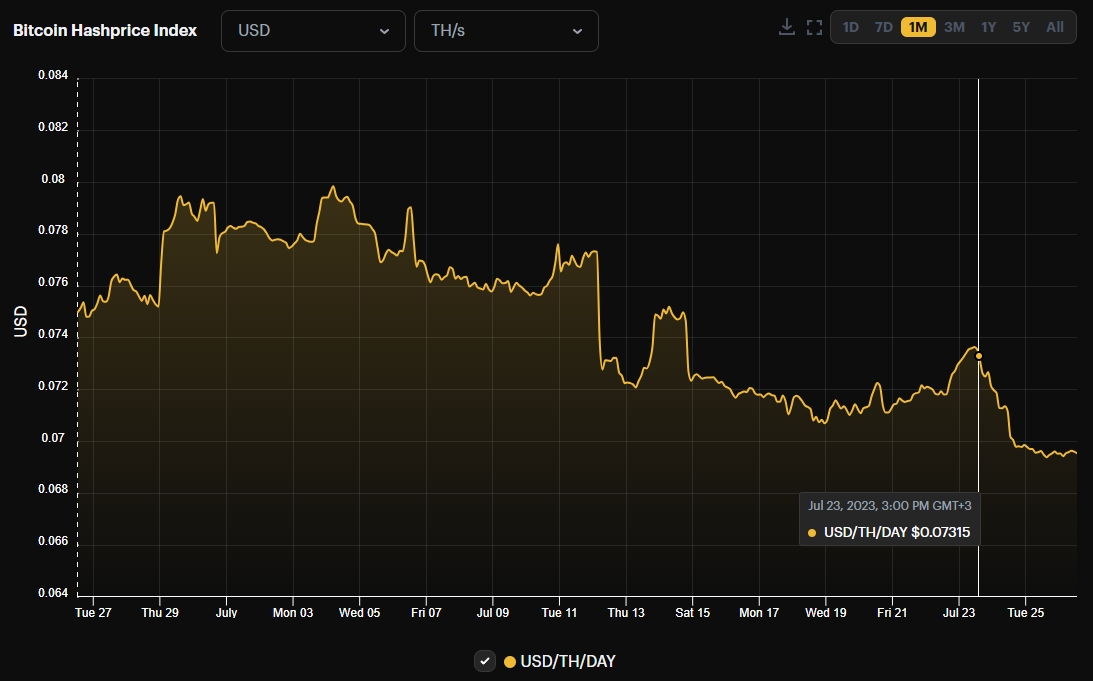The width and height of the screenshot is (1093, 681).
Task: Click the 0.072 y-axis value
Action: pos(53,386)
